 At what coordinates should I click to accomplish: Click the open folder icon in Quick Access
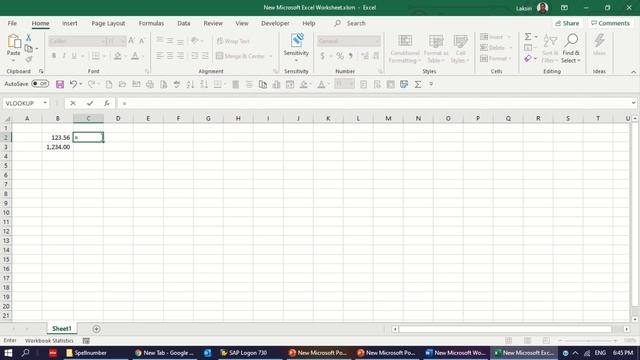click(122, 84)
